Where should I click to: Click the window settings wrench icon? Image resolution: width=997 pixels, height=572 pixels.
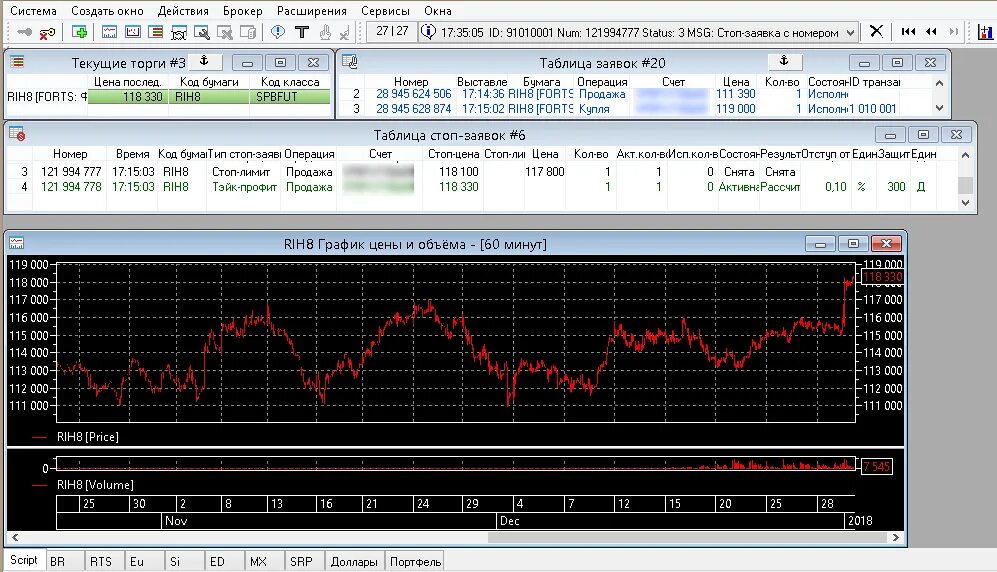click(x=202, y=32)
